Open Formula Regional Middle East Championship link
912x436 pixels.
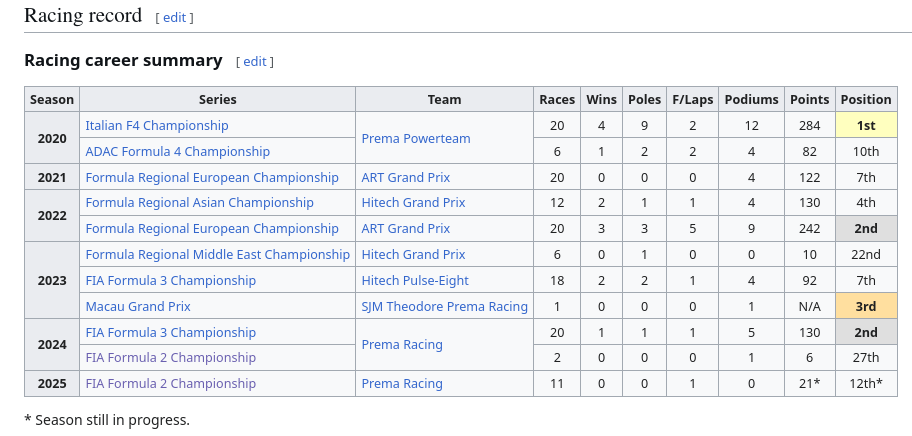218,255
